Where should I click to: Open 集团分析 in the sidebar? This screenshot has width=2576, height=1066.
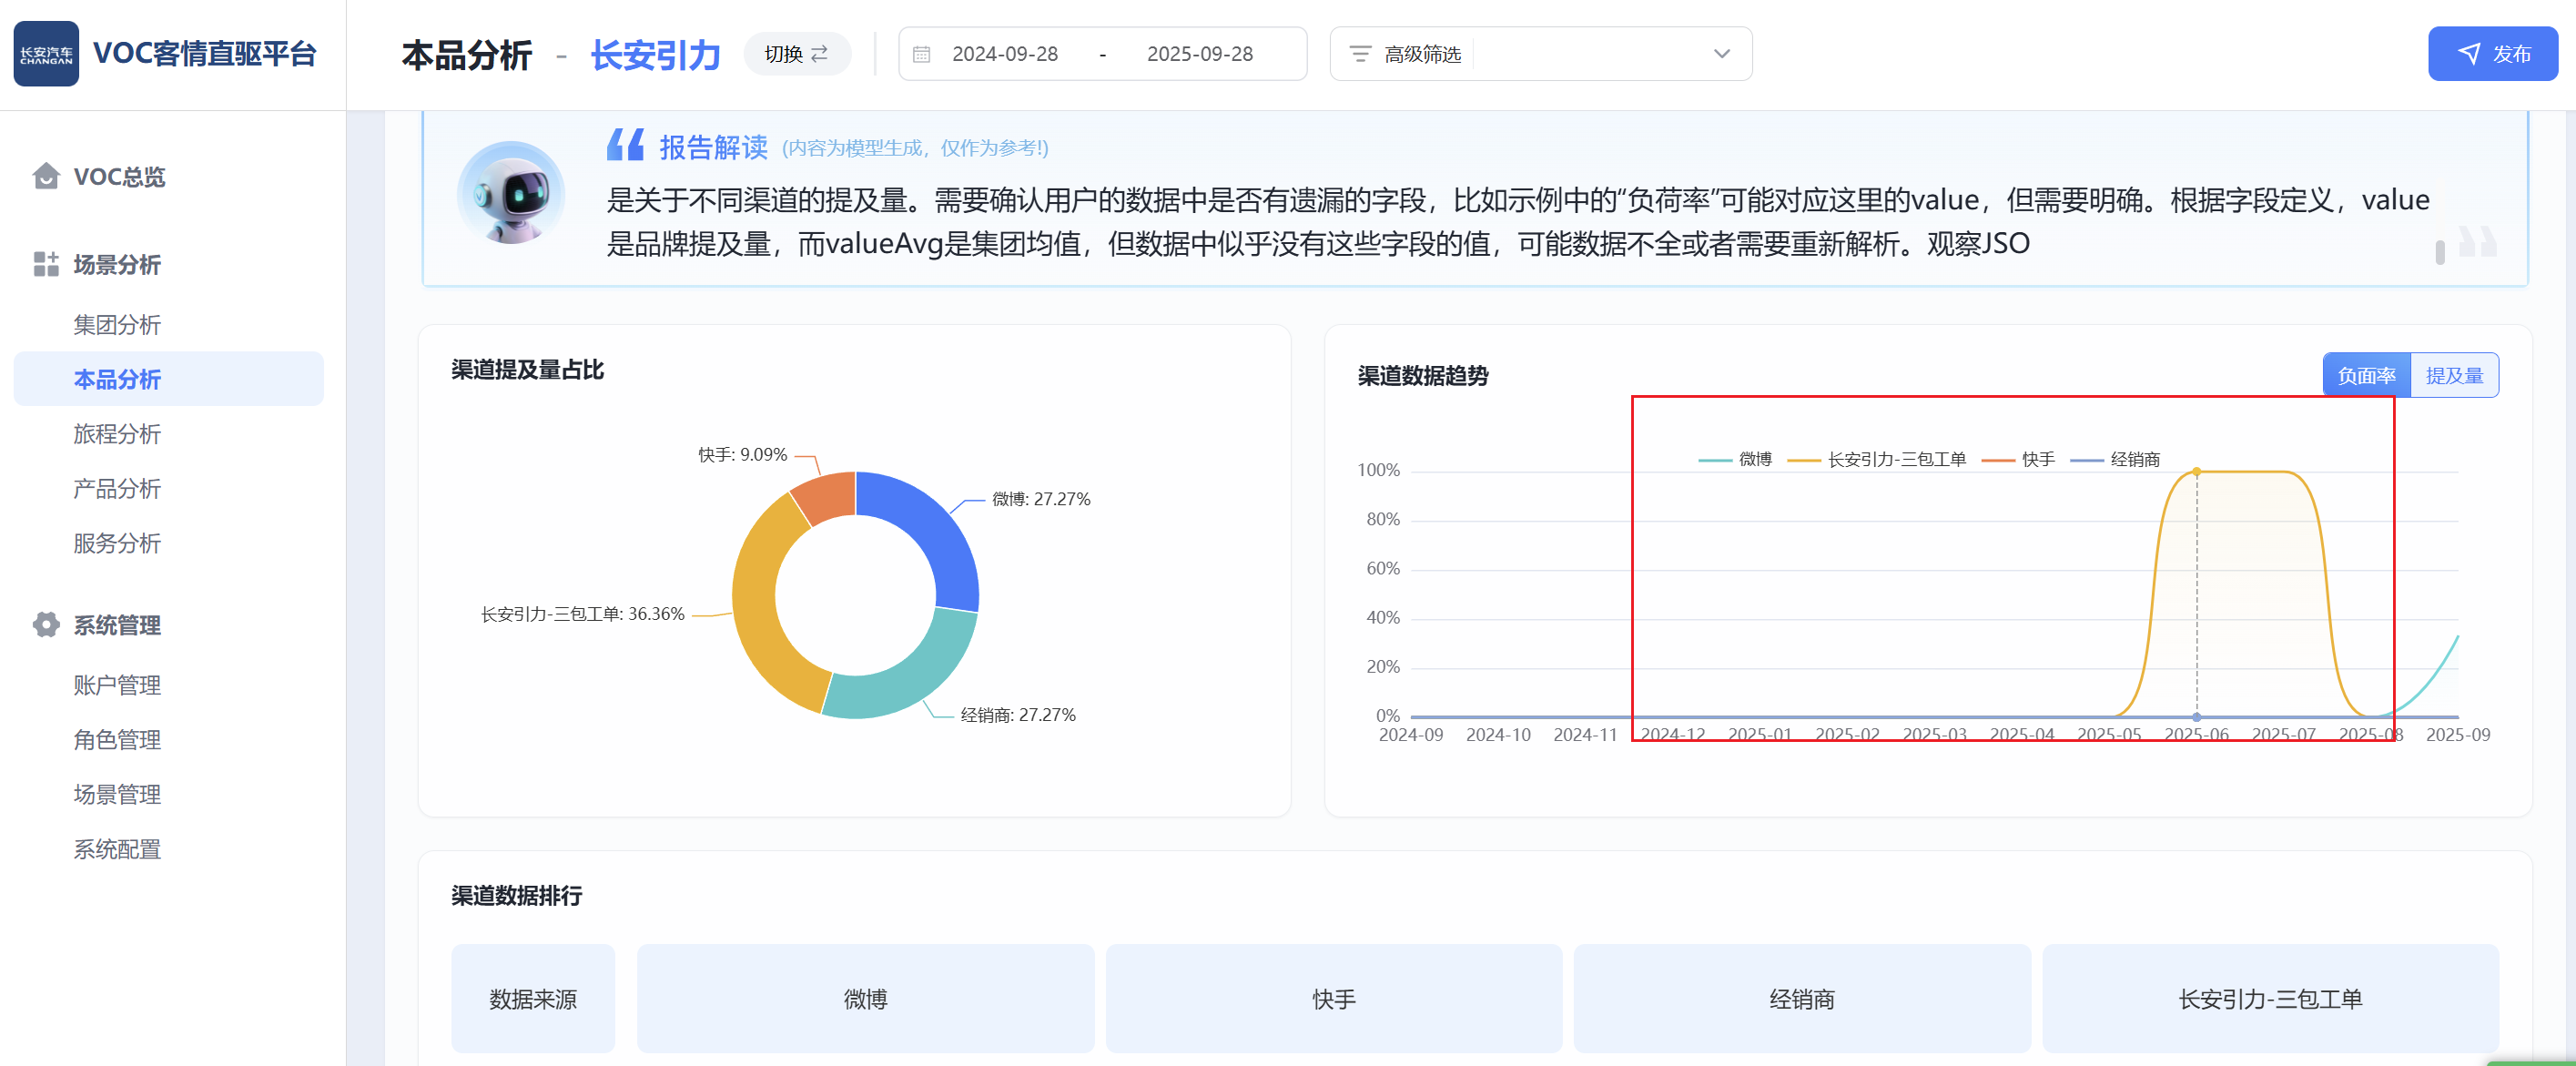(x=117, y=324)
